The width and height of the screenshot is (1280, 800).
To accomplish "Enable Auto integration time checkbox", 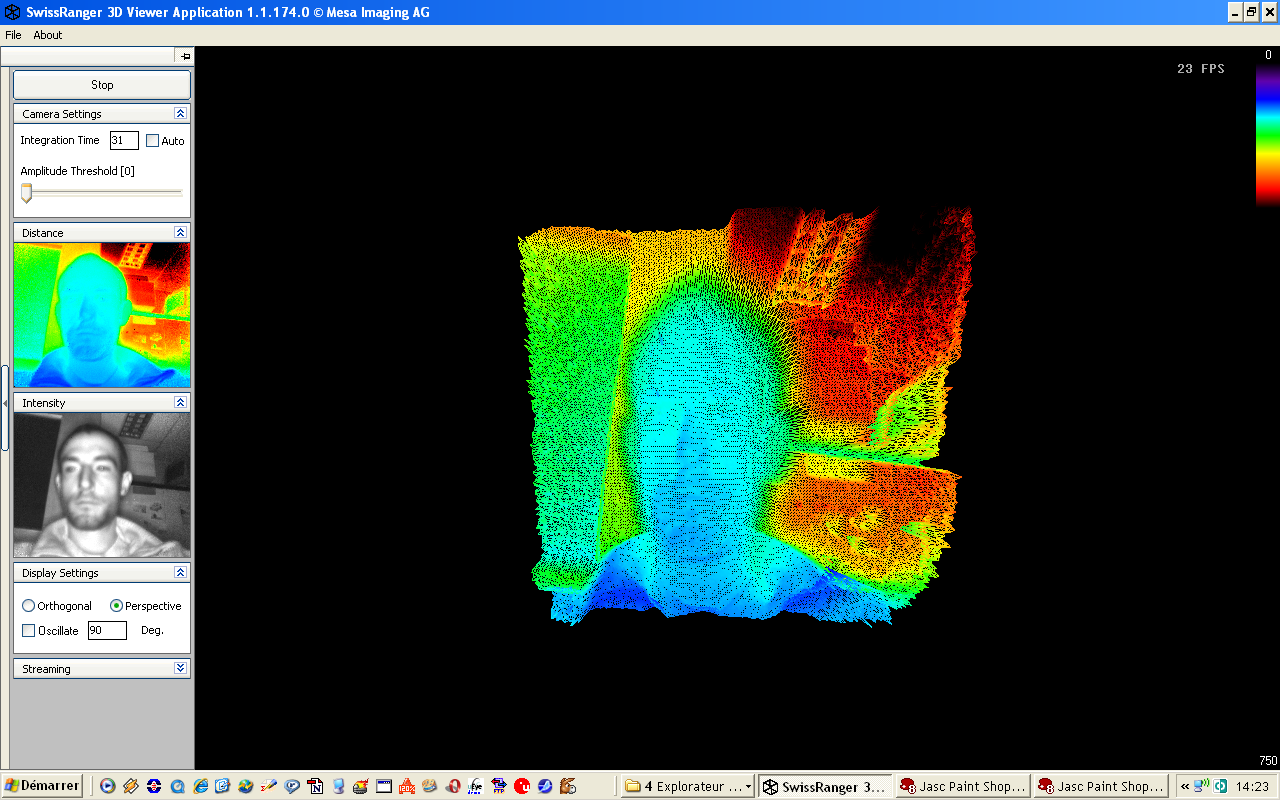I will pos(152,141).
